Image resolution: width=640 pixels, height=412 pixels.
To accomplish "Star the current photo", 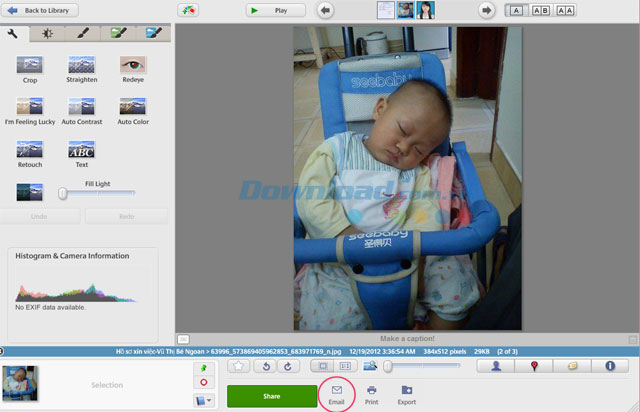I will (238, 366).
